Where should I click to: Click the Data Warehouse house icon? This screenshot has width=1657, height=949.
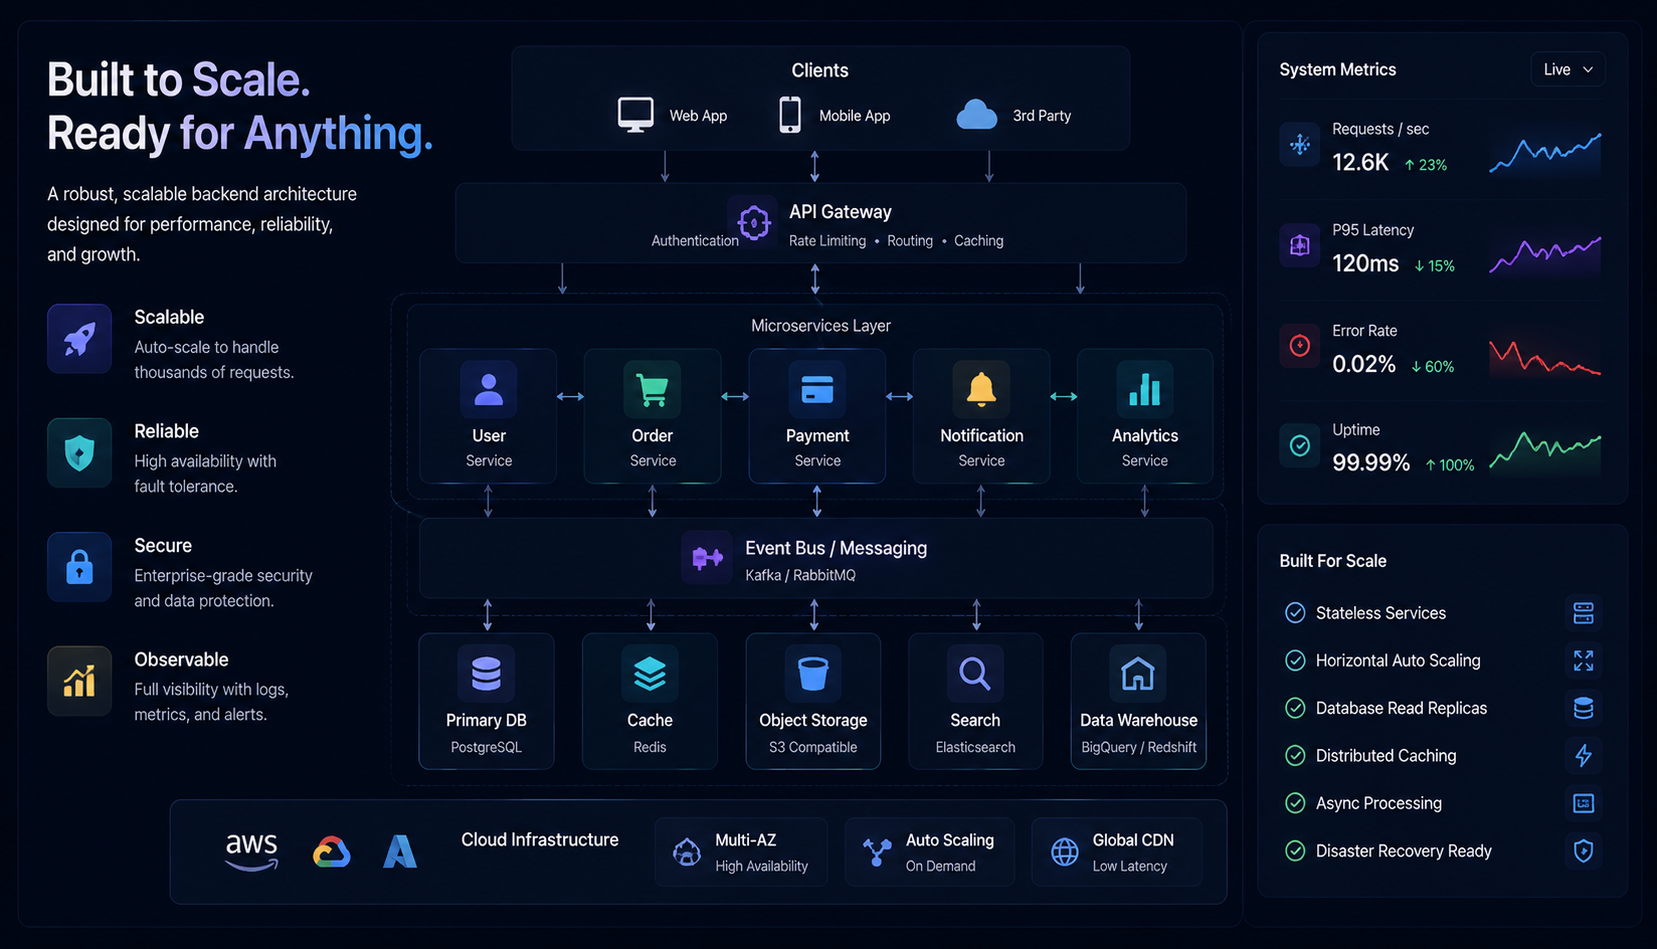pos(1138,674)
